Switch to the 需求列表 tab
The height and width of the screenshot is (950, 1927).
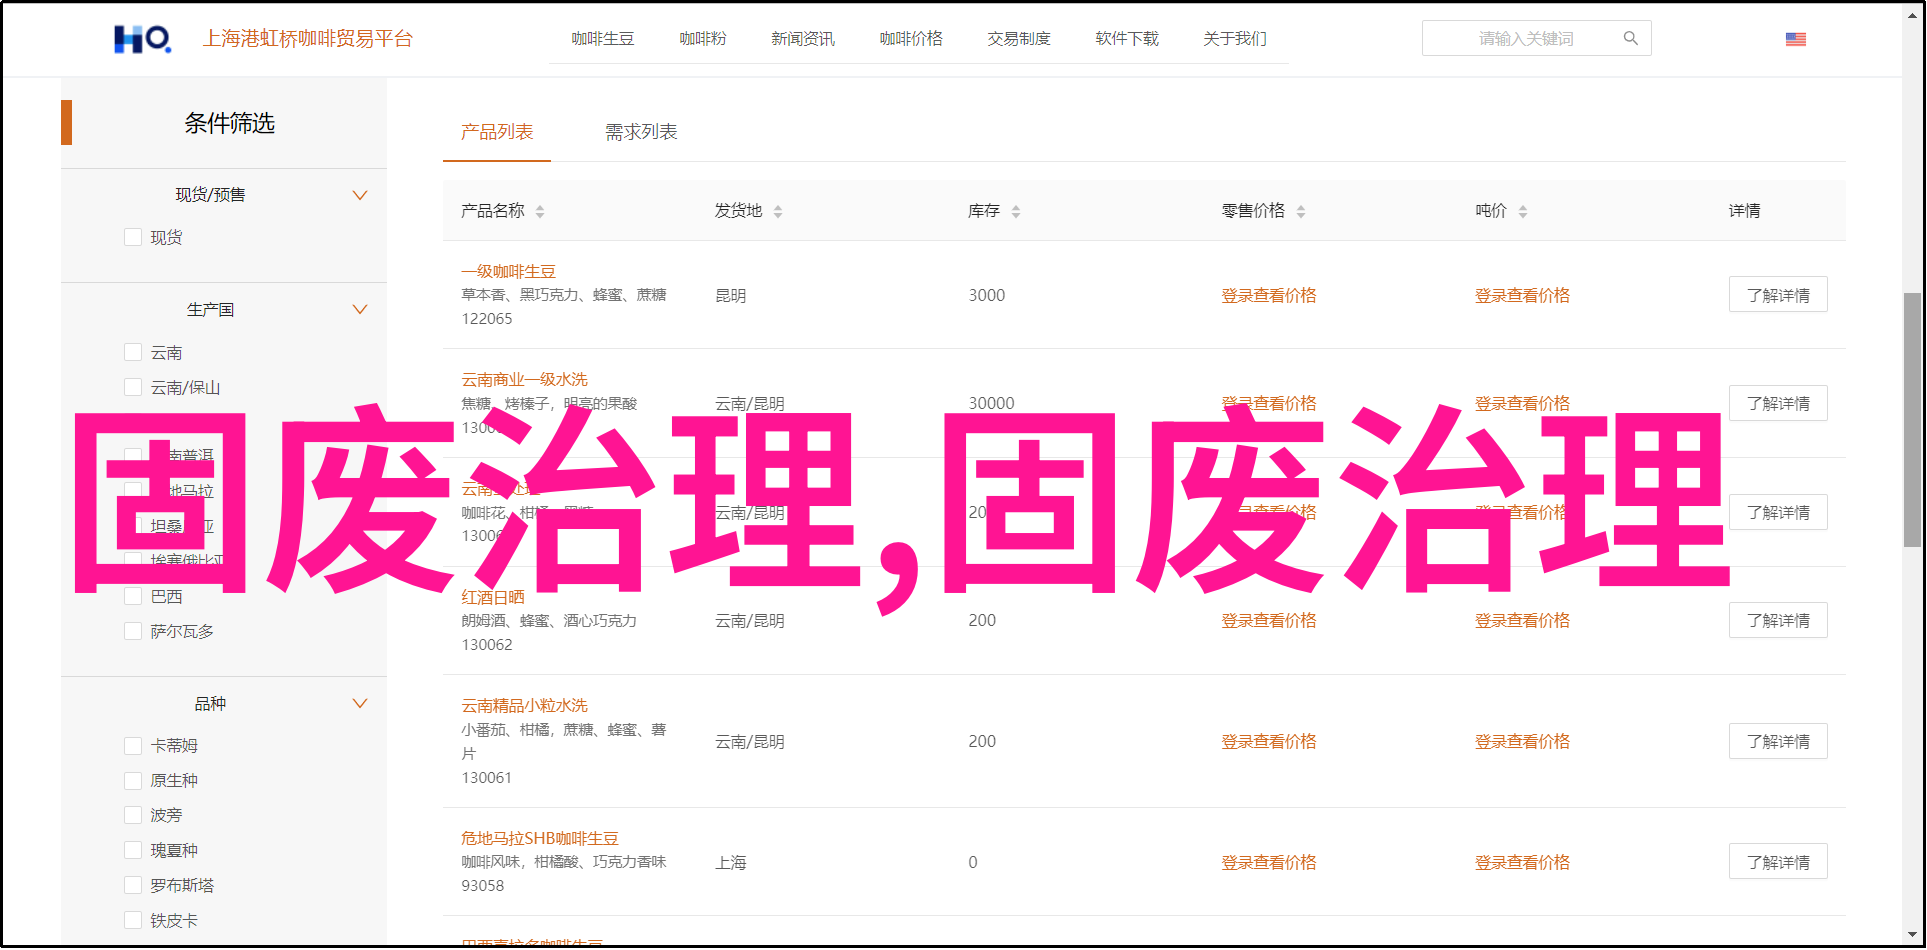tap(641, 132)
